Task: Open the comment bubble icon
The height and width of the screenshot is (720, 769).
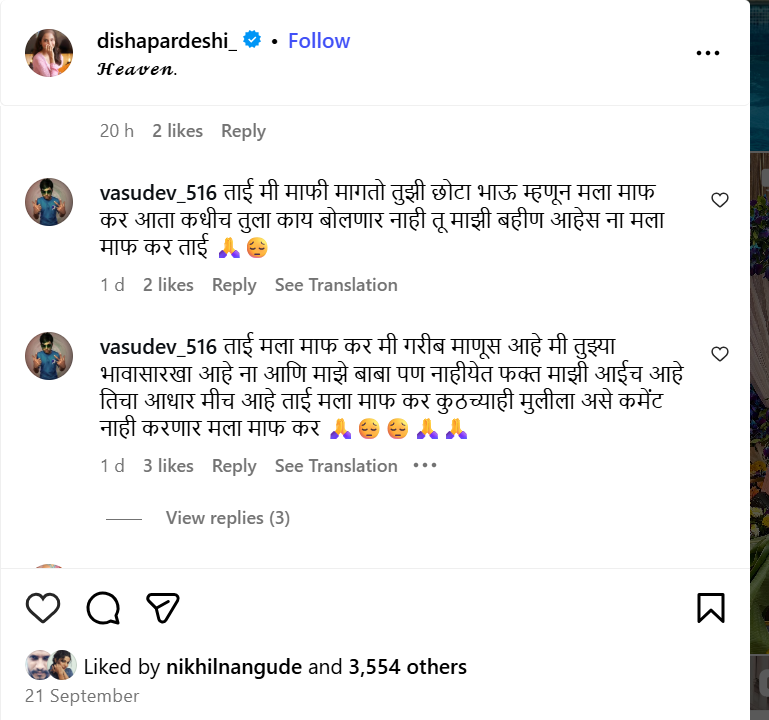Action: point(103,607)
